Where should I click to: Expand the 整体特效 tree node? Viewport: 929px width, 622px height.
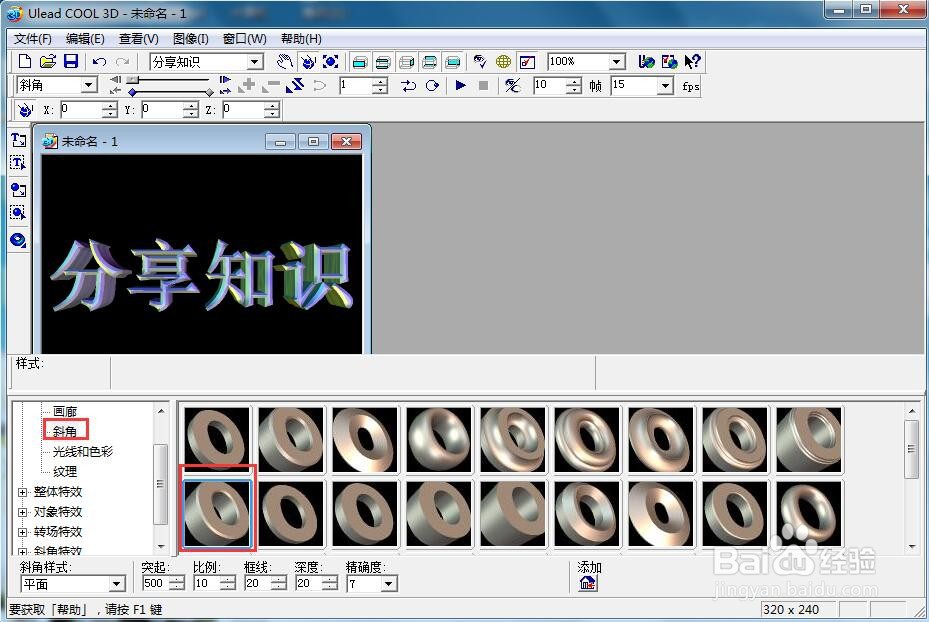coord(23,492)
